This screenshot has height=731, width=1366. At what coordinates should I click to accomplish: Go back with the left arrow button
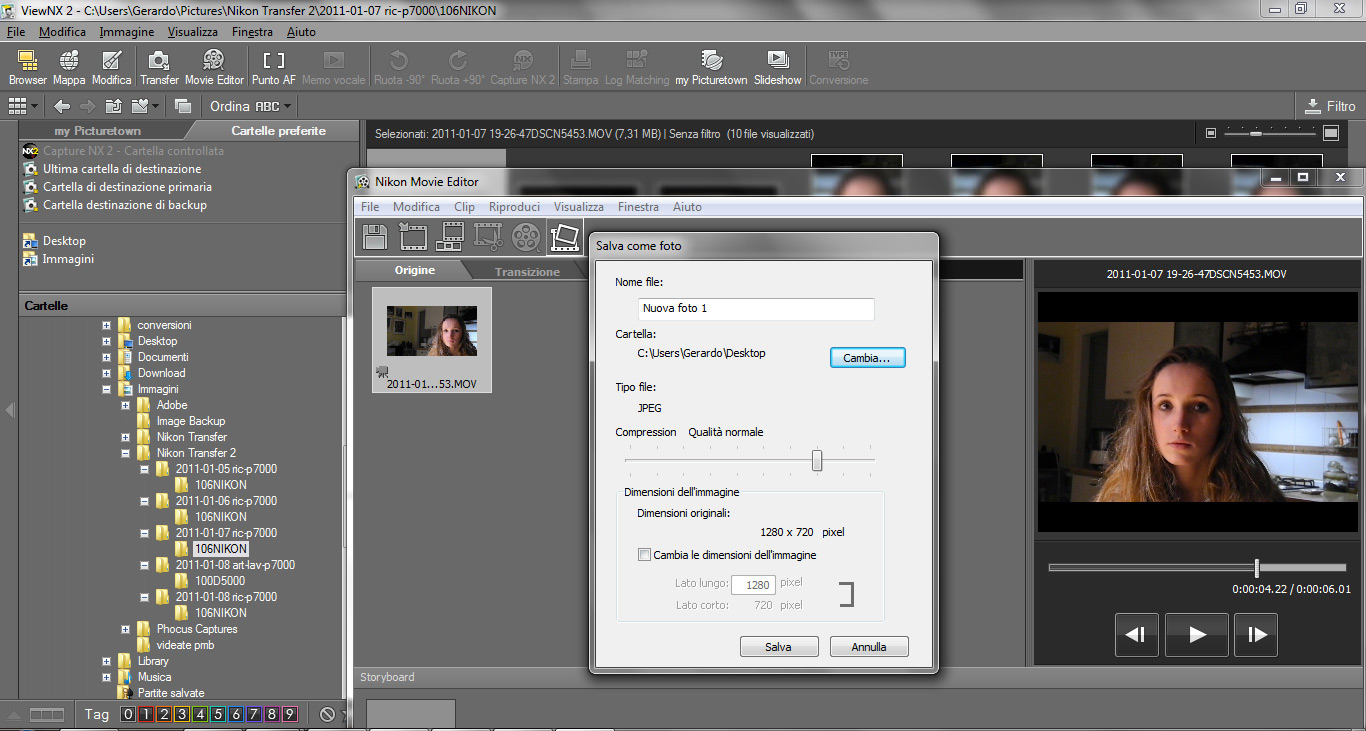62,106
